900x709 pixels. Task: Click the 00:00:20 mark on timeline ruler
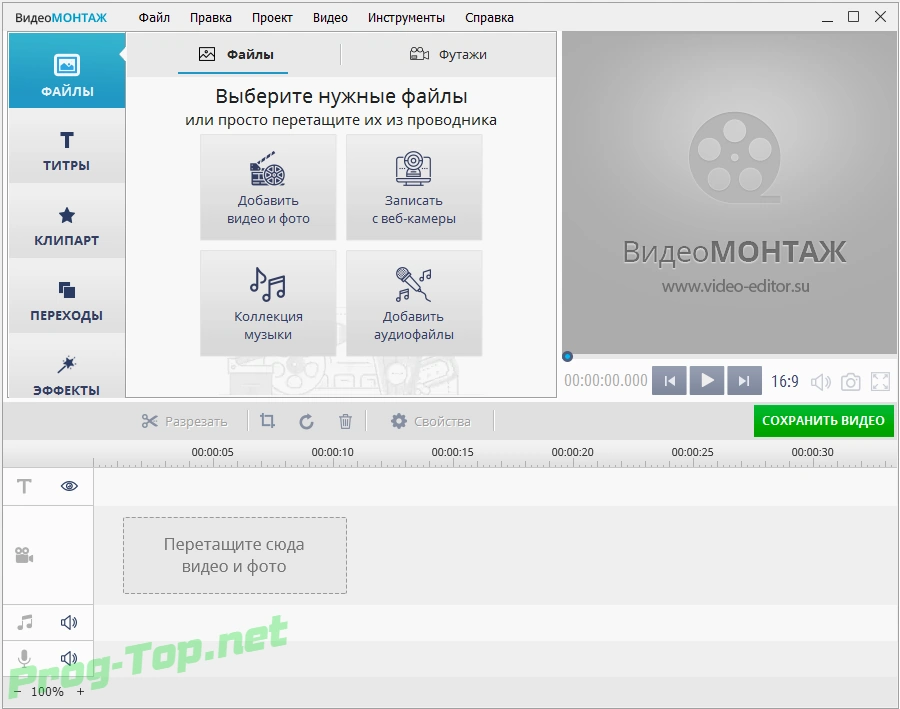click(572, 452)
